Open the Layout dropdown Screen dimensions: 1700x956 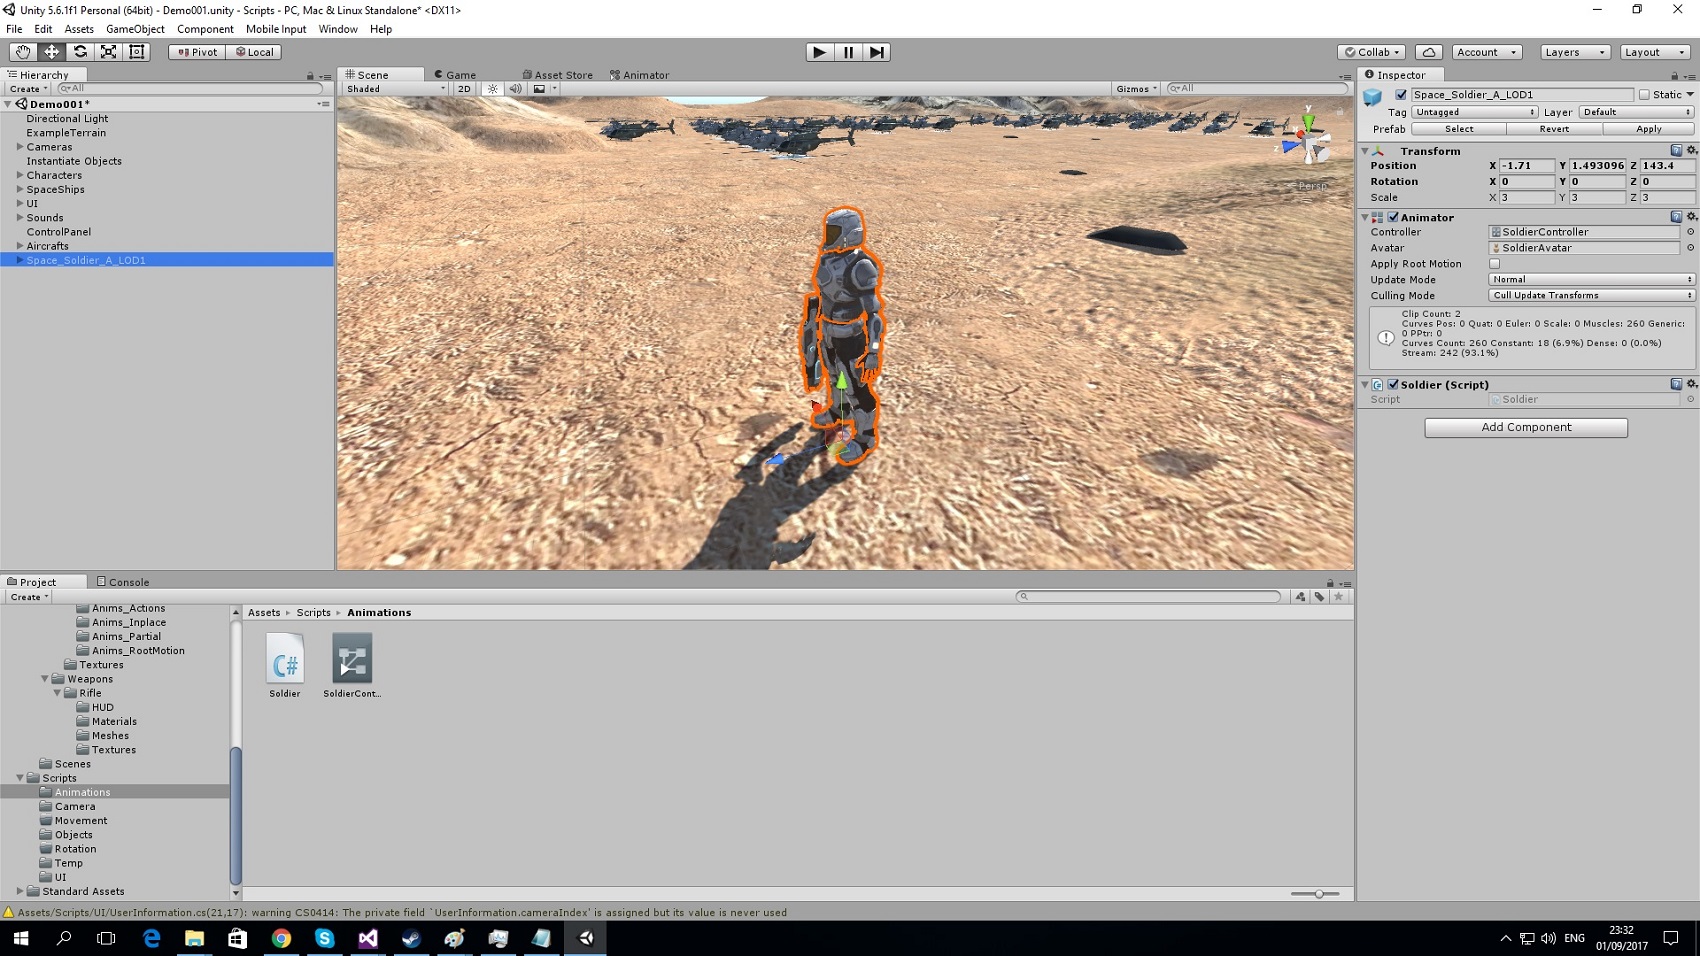1654,52
